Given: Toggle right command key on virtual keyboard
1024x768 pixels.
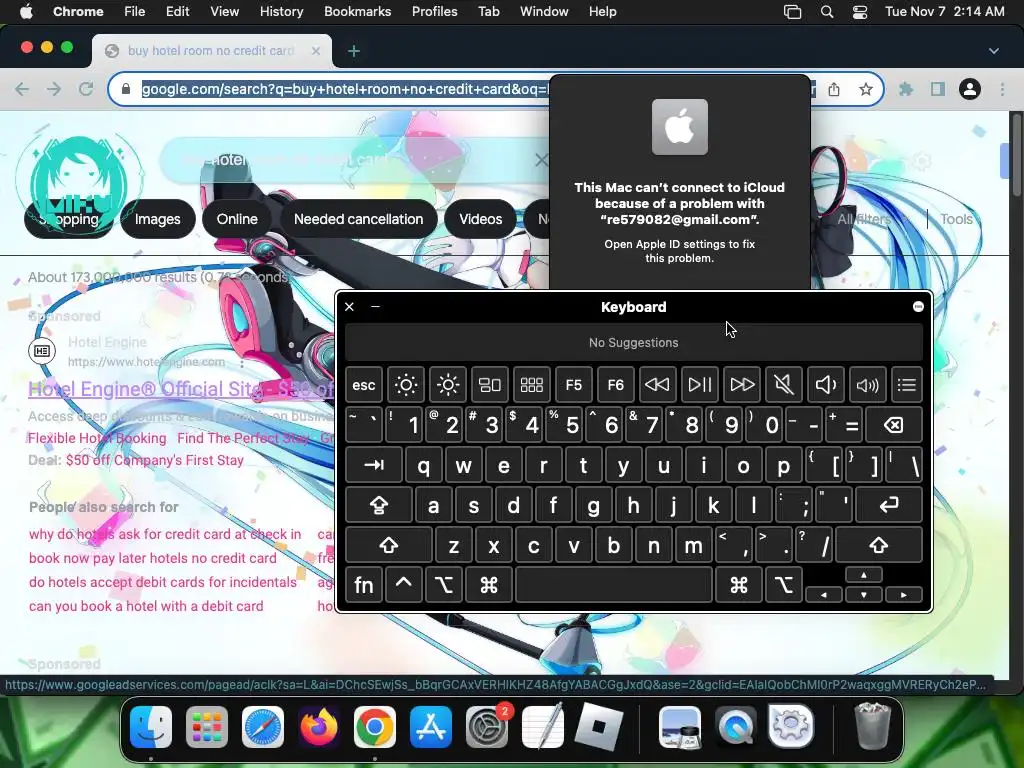Looking at the screenshot, I should (738, 584).
